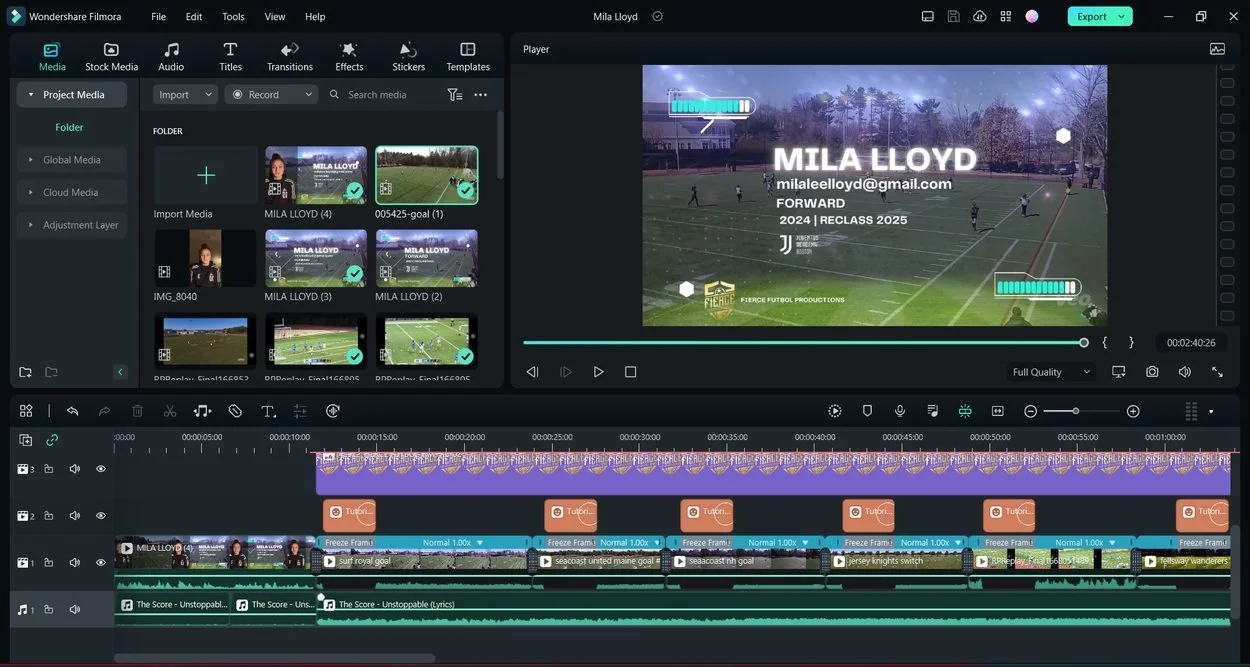1250x667 pixels.
Task: Select the Text tool in timeline toolbar
Action: (x=268, y=411)
